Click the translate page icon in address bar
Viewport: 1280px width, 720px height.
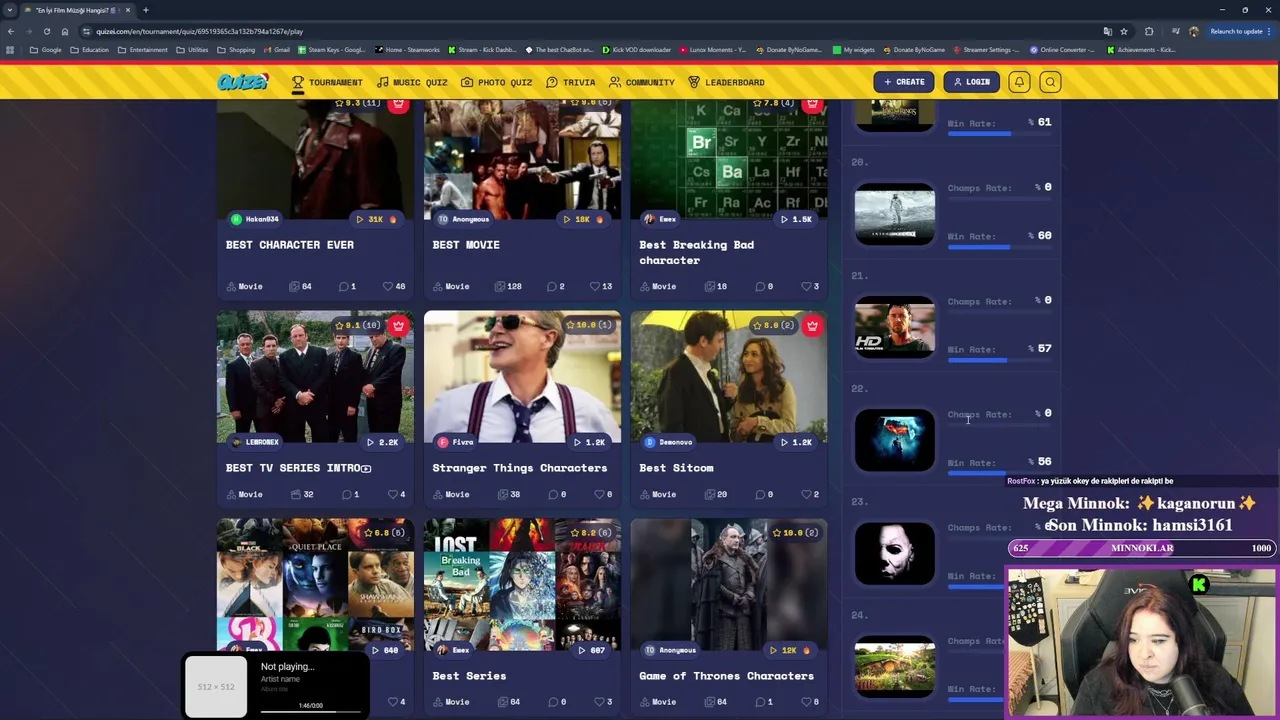point(1107,31)
